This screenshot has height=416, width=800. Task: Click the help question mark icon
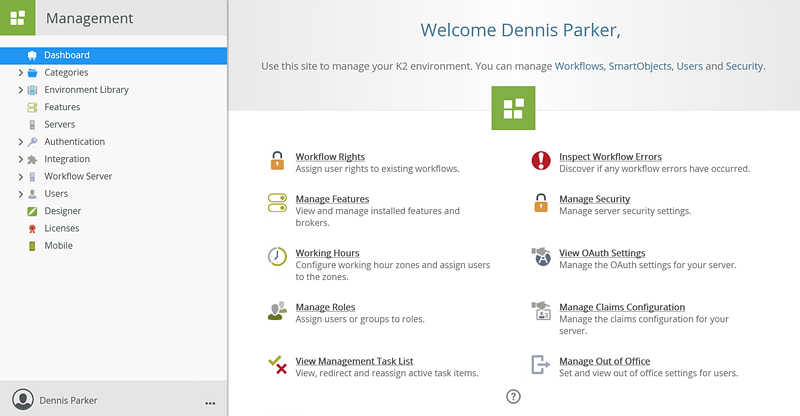pyautogui.click(x=513, y=397)
